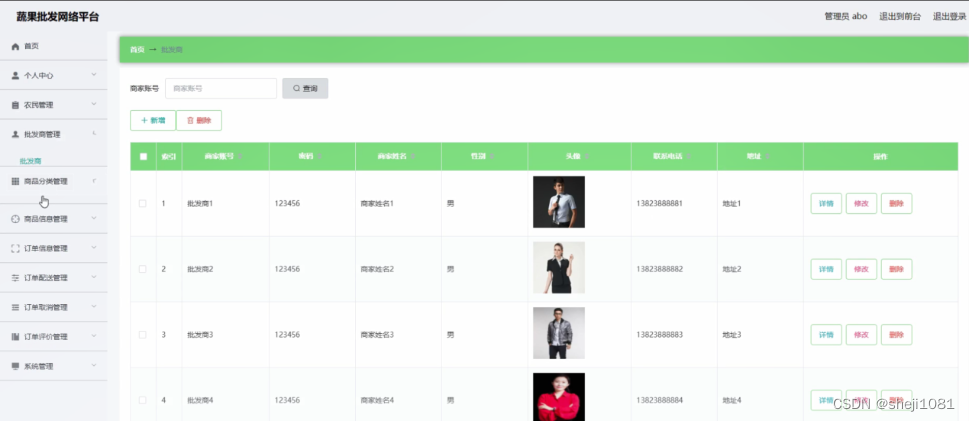Click the 蔬果批发网络平台 title

tap(58, 17)
